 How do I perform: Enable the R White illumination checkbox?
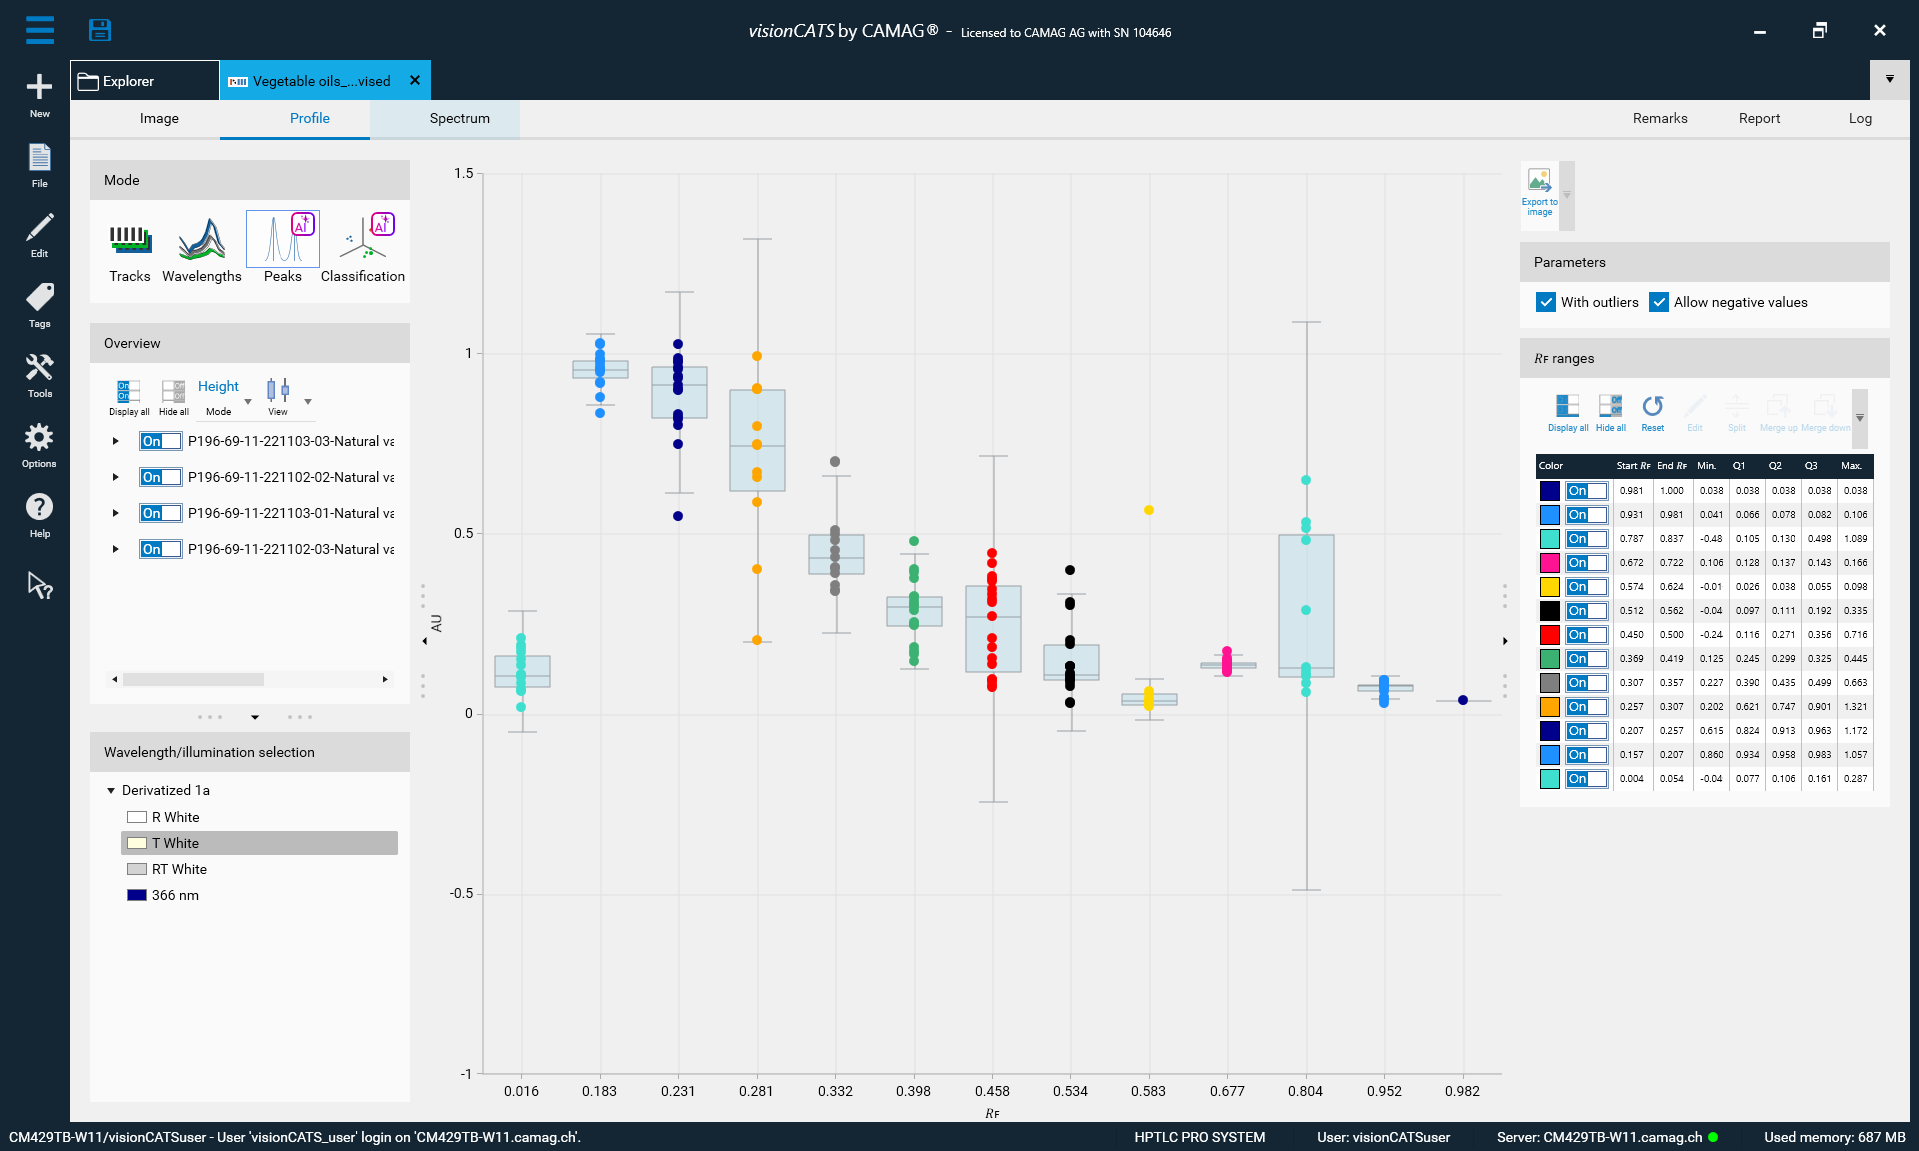(x=137, y=816)
